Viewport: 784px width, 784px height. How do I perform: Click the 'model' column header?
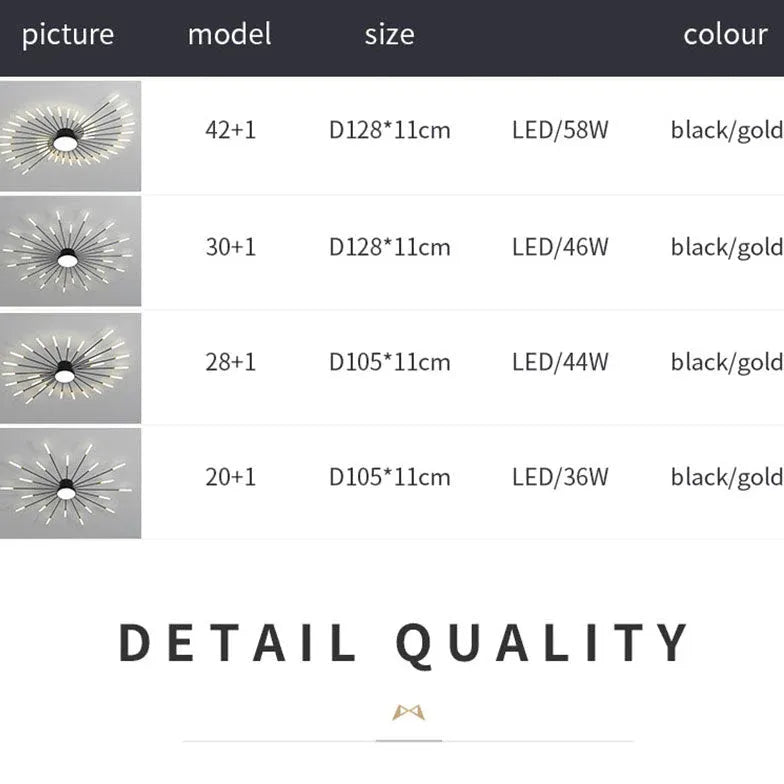point(230,34)
